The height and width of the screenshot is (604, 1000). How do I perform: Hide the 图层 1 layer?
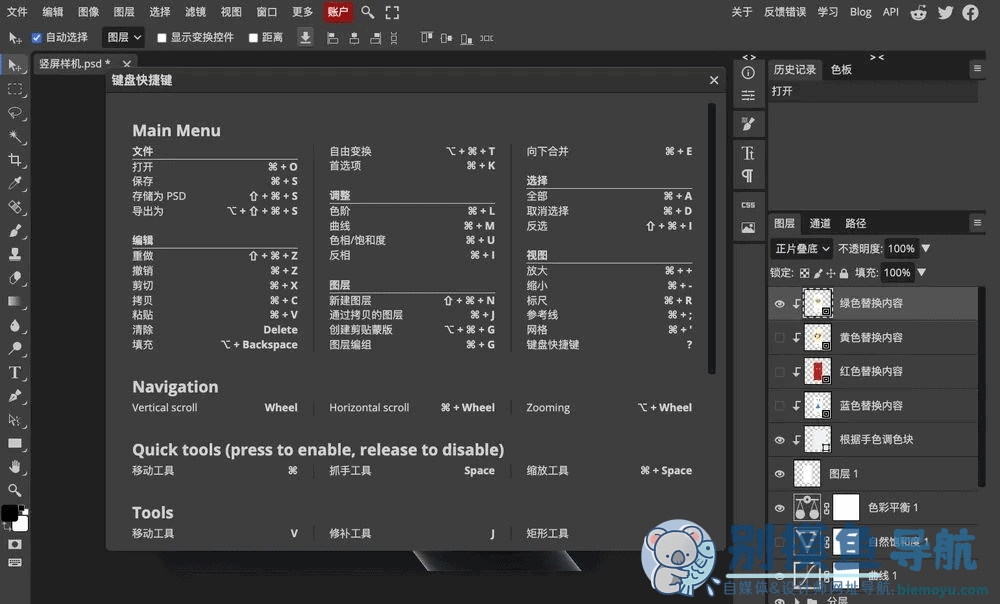coord(779,474)
